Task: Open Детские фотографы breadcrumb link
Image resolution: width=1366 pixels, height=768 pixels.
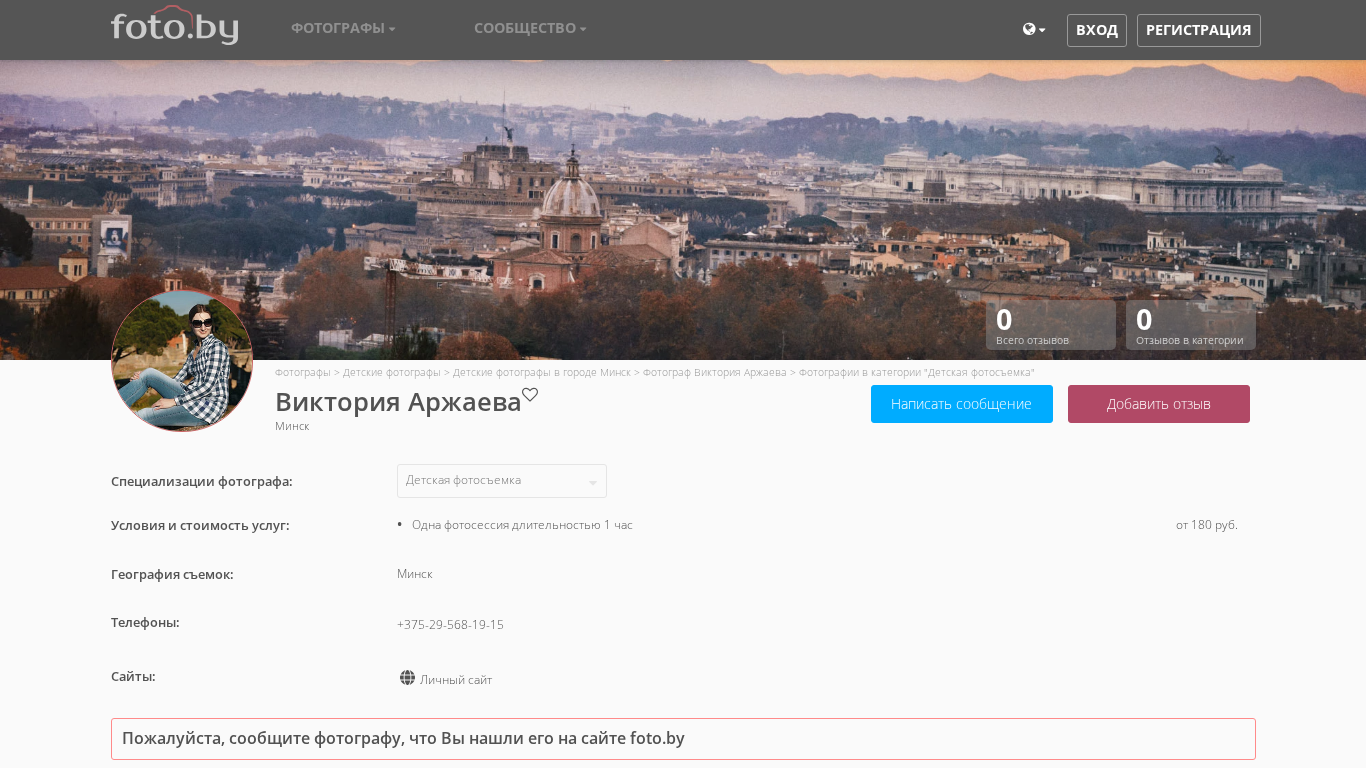Action: (392, 372)
